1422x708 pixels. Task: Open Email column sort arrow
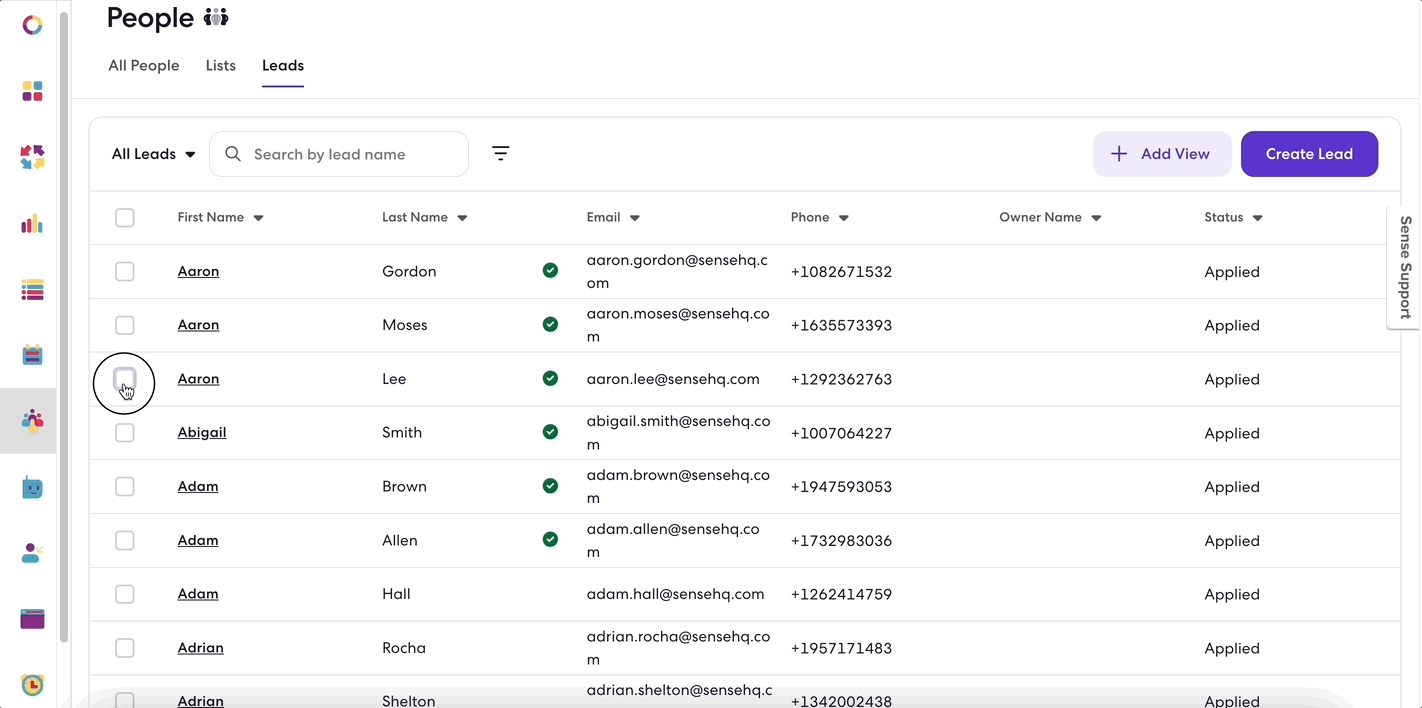[635, 218]
